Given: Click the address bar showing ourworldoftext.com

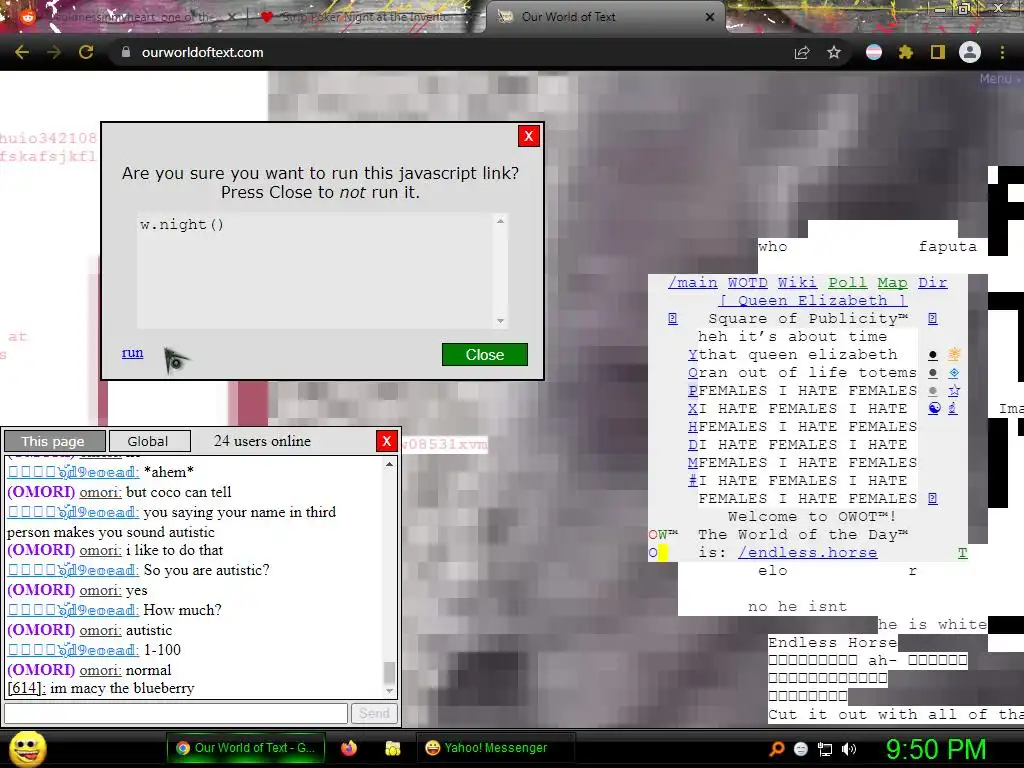Looking at the screenshot, I should pos(451,52).
